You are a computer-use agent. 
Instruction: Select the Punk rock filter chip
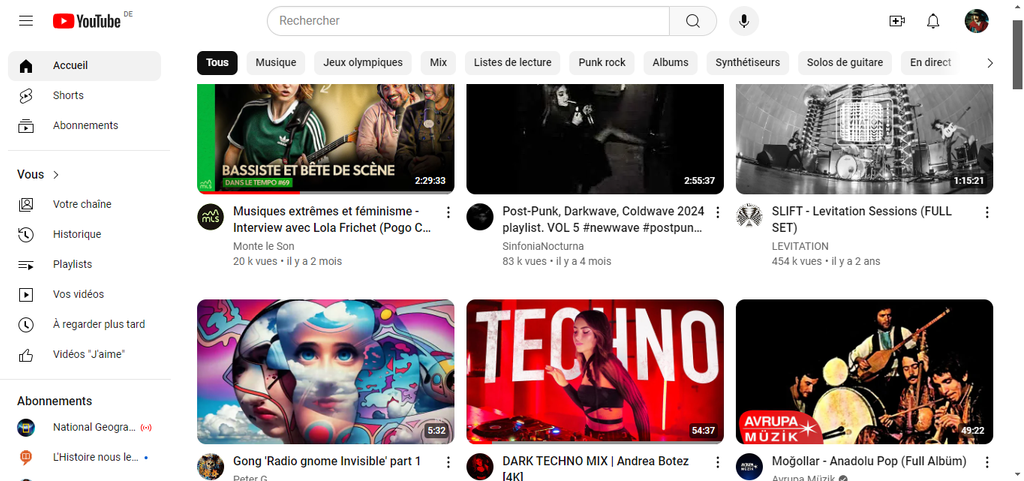pos(601,63)
